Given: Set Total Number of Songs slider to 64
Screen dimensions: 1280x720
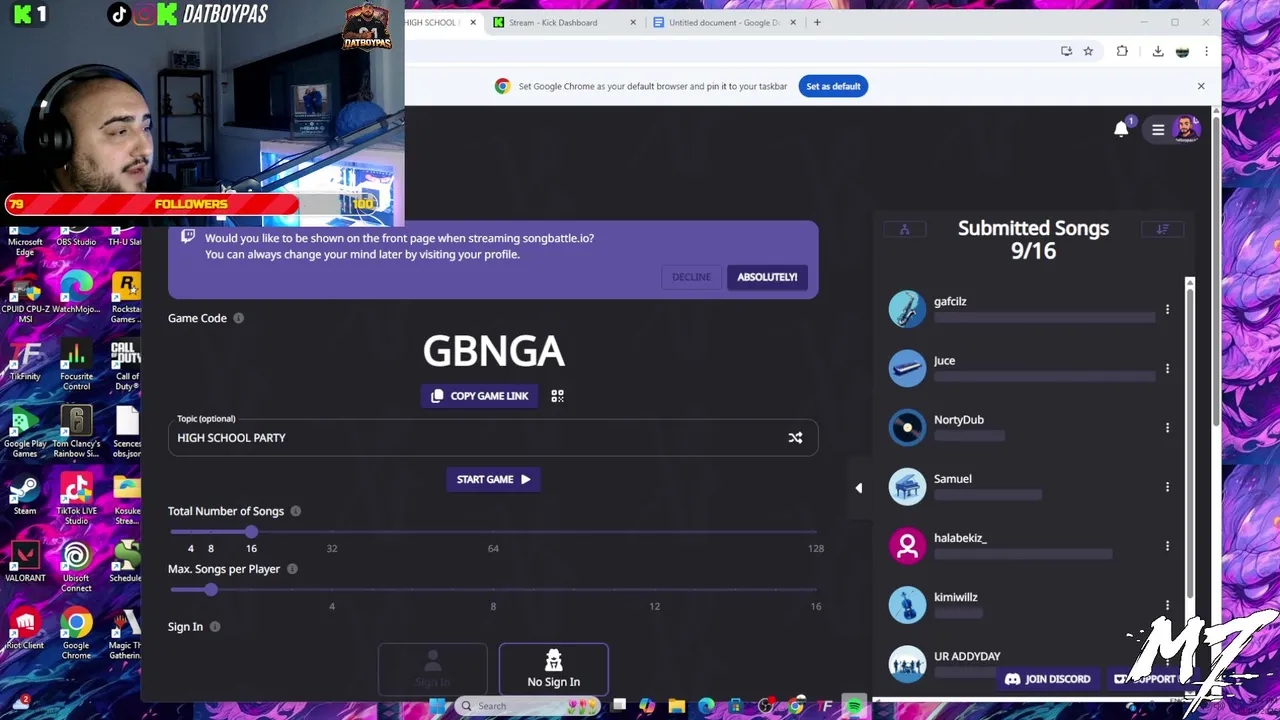Looking at the screenshot, I should (x=493, y=533).
